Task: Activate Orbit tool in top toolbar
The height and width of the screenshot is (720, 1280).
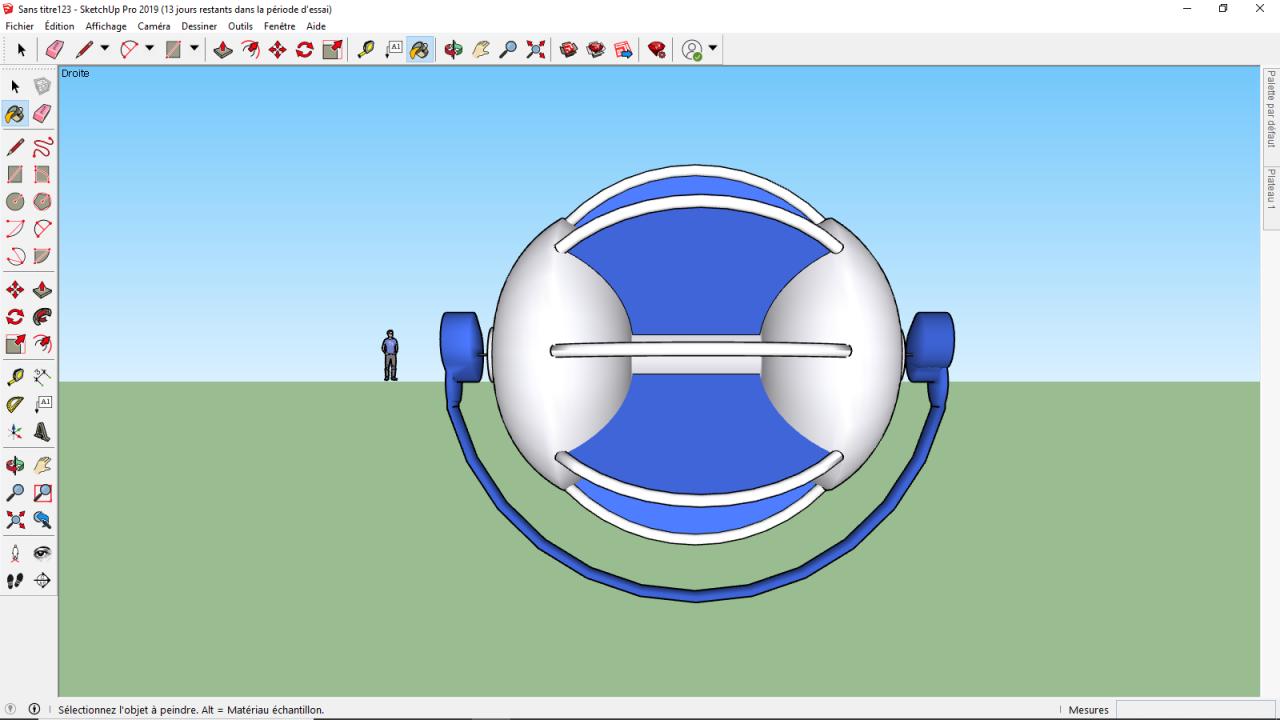Action: 453,49
